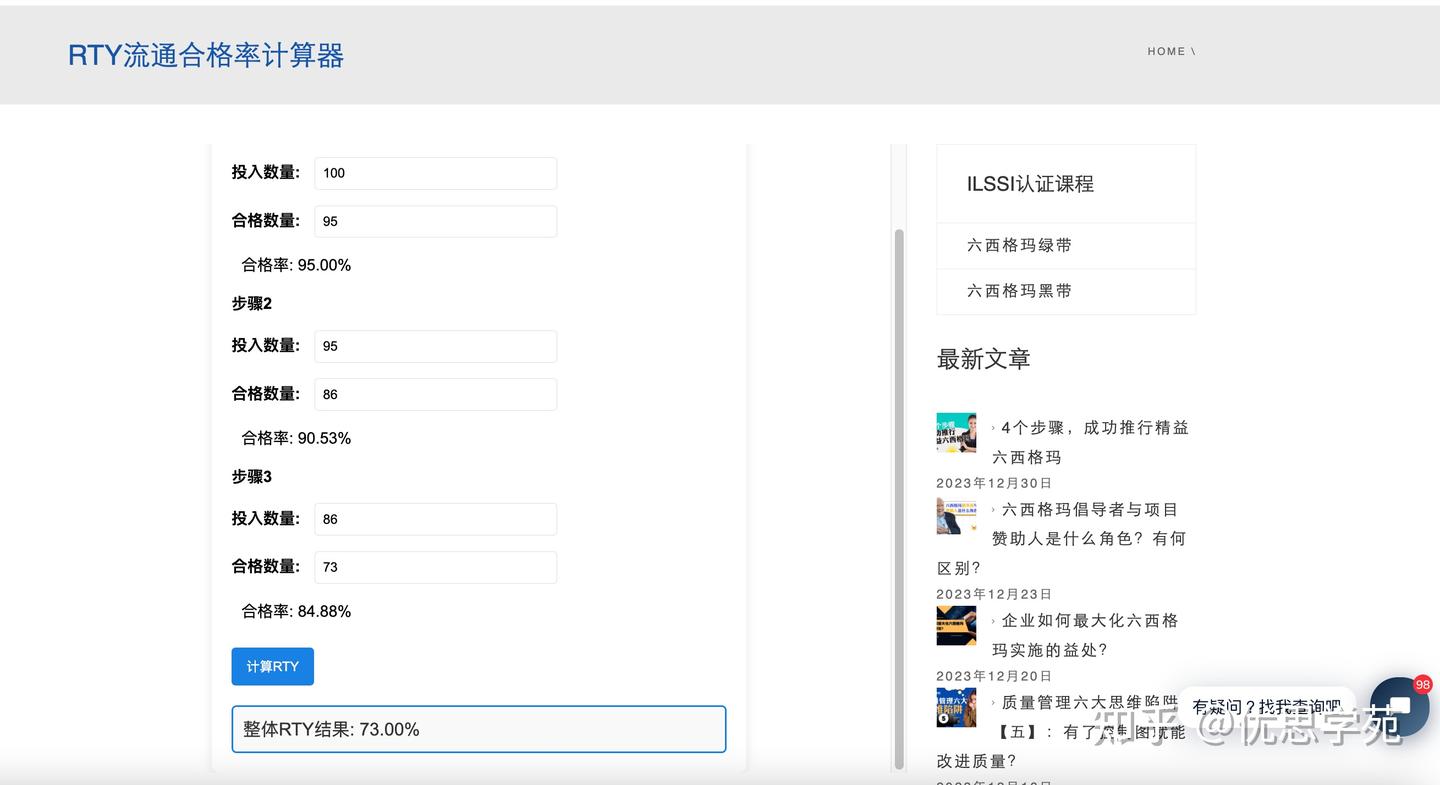
Task: Click the 步骤3 投入数量 input field
Action: coord(435,519)
